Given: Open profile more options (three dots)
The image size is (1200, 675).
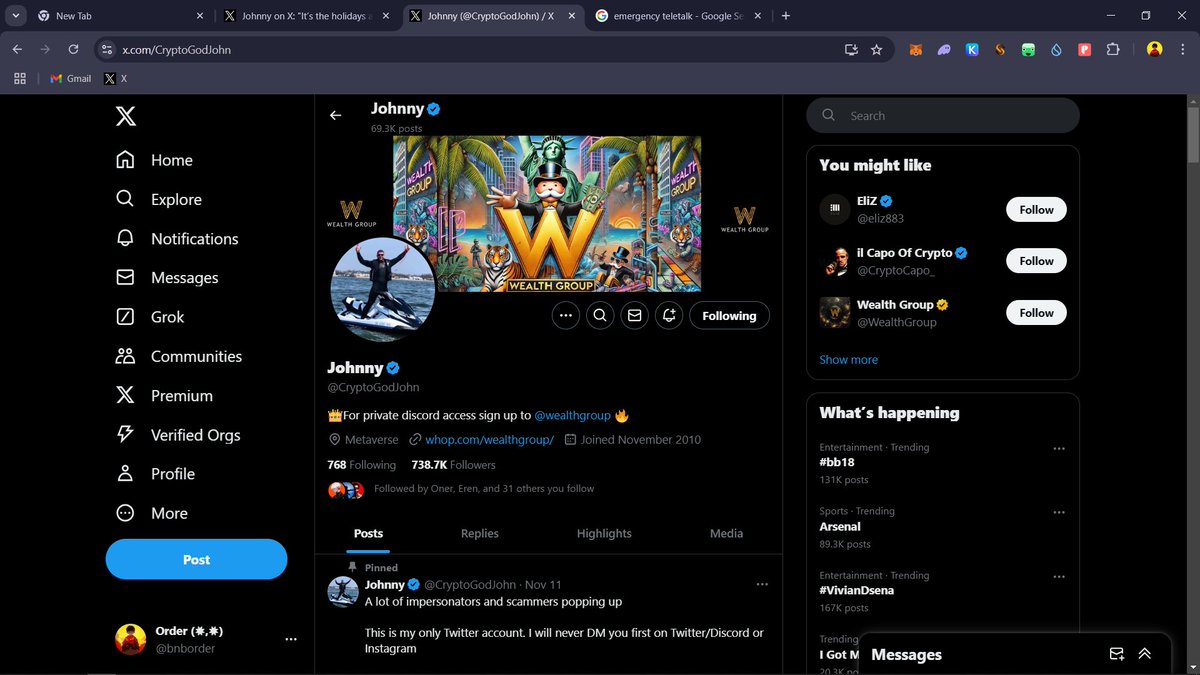Looking at the screenshot, I should tap(565, 315).
